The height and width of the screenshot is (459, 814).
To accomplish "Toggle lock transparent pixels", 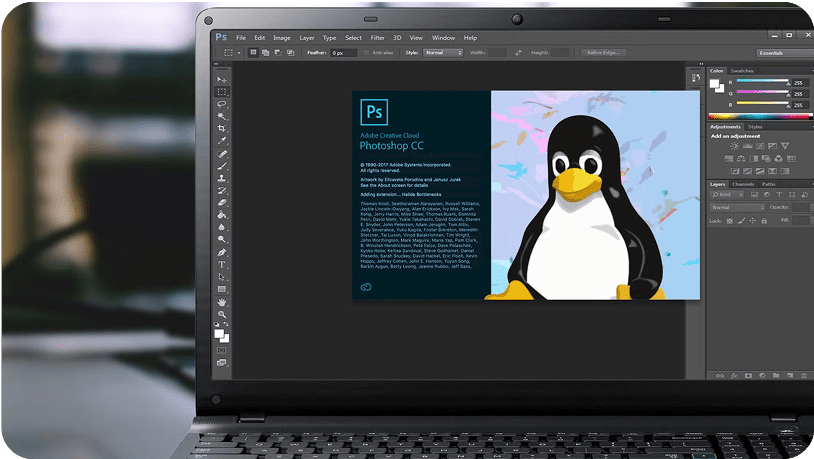I will coord(729,221).
